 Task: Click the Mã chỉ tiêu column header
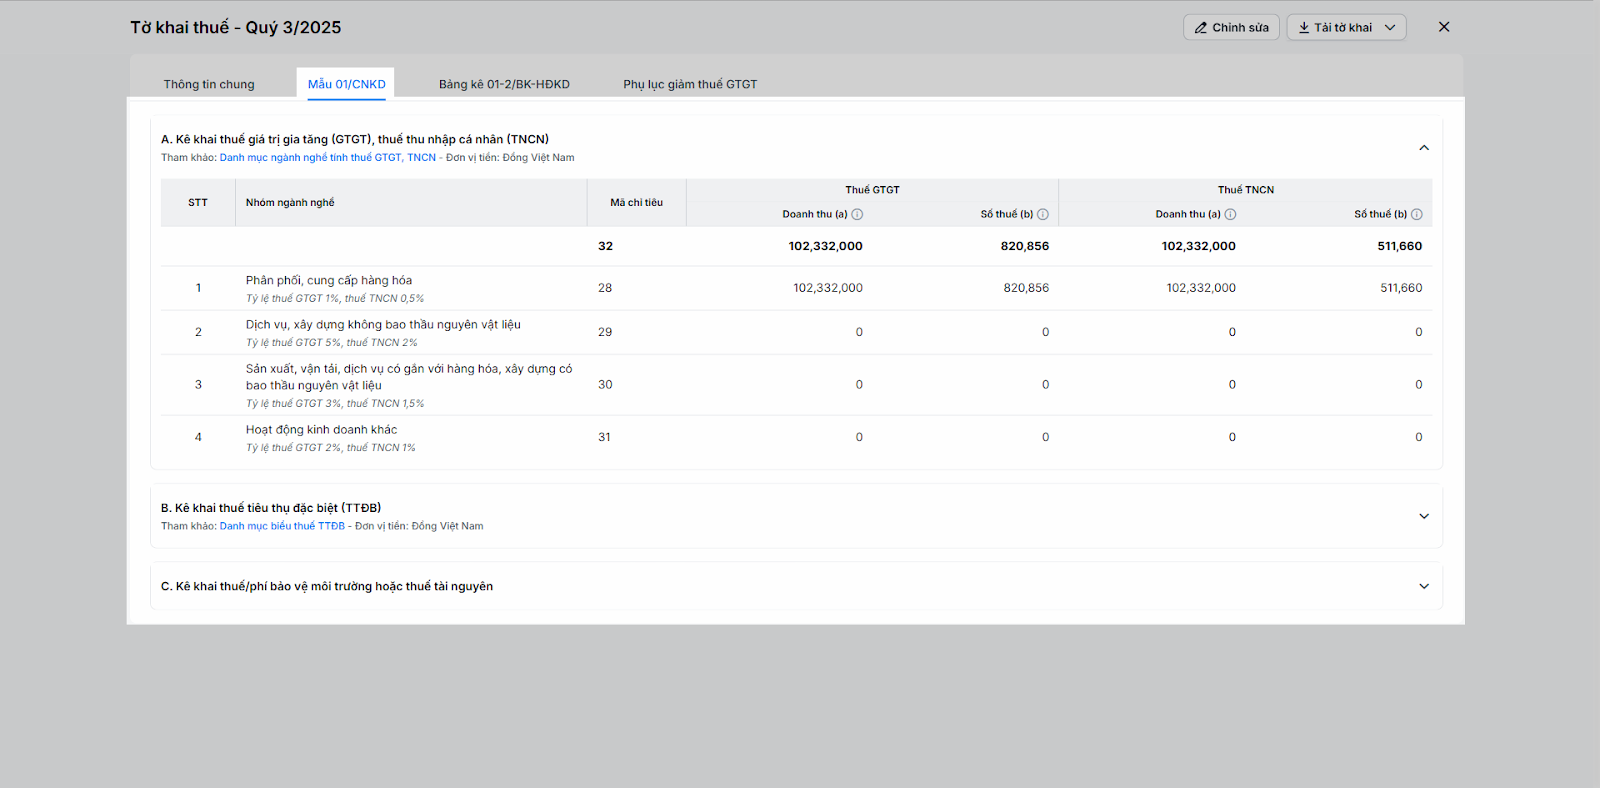(636, 202)
